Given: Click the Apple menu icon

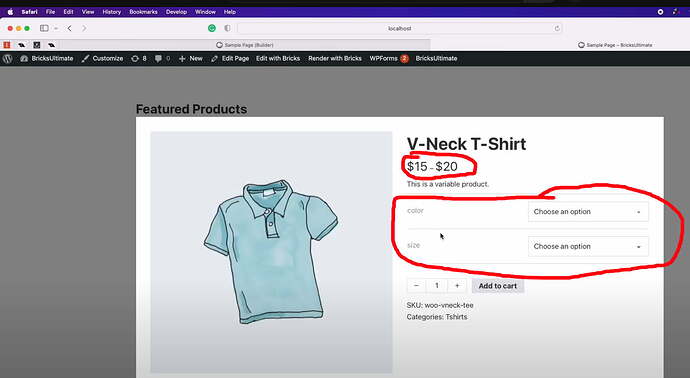Looking at the screenshot, I should (x=10, y=12).
